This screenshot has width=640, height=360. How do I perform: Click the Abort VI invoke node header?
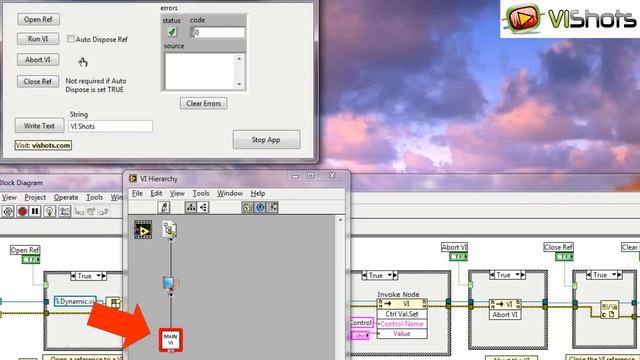point(505,304)
